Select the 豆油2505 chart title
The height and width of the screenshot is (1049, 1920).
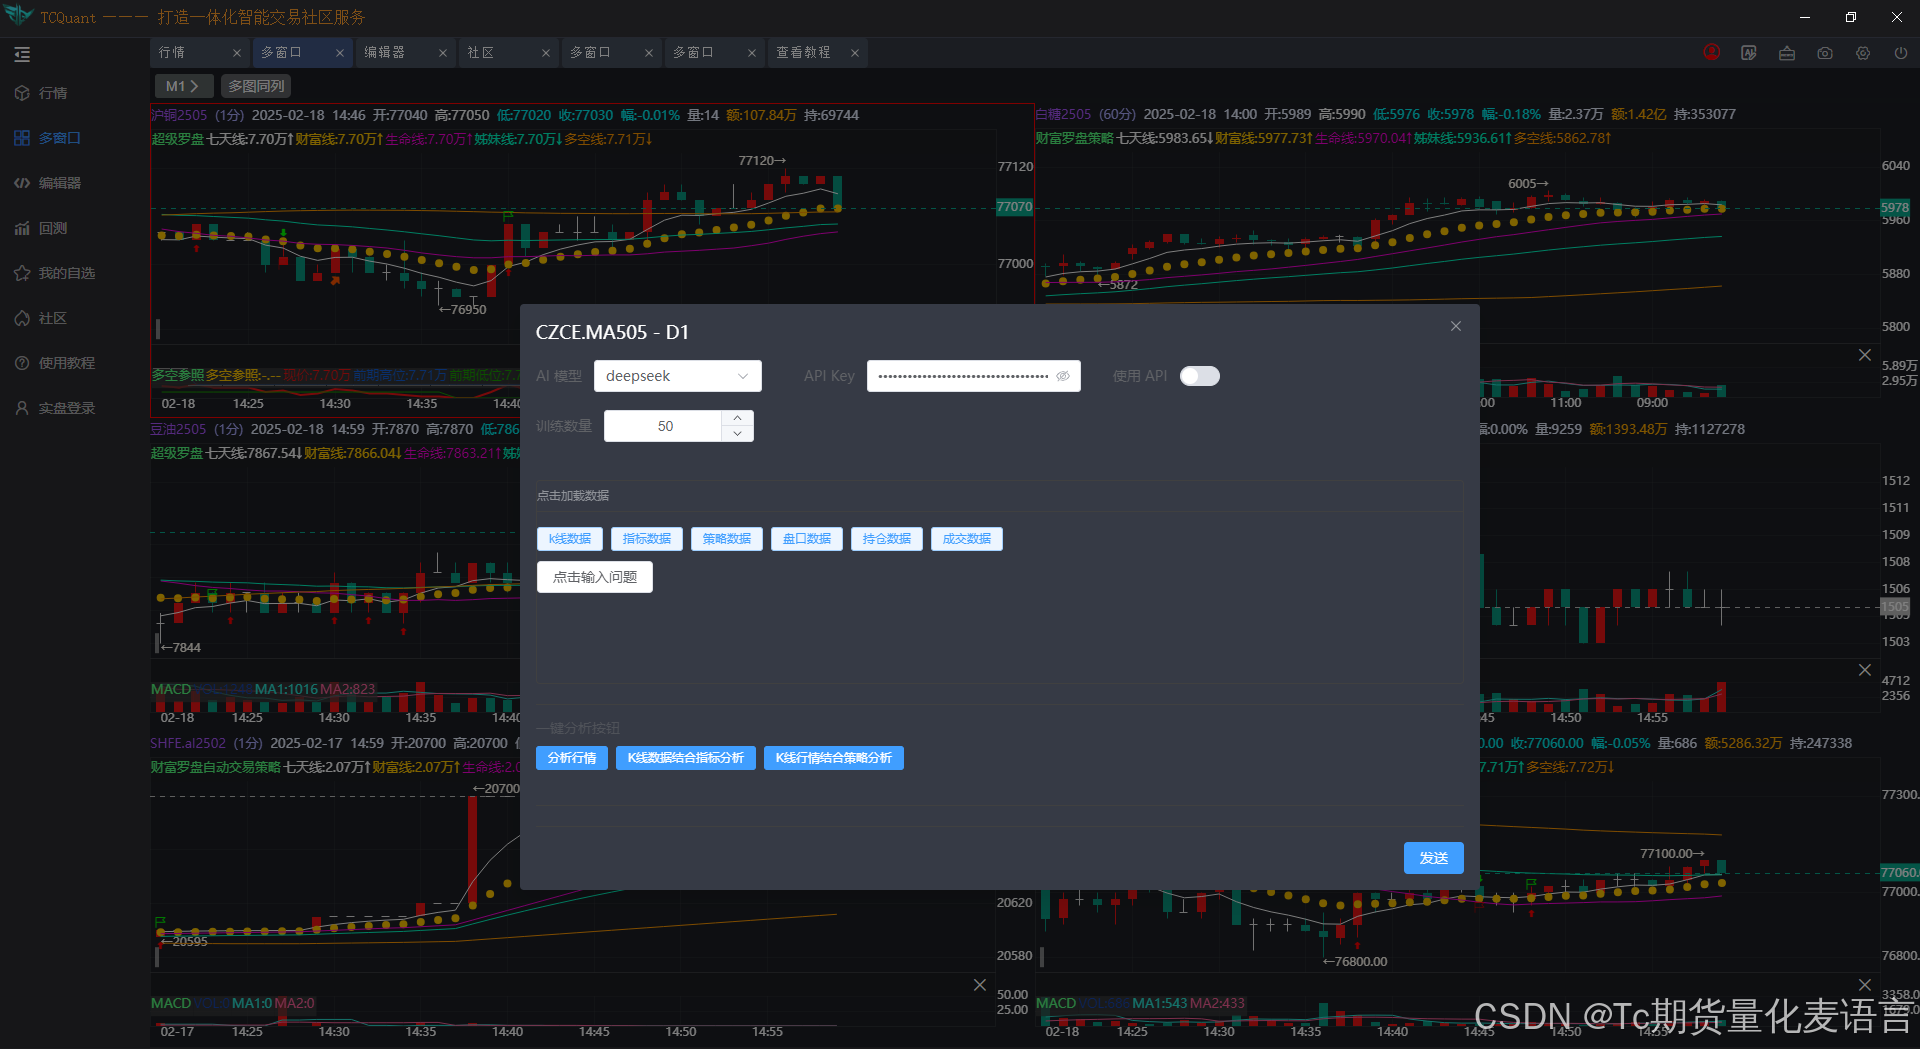[x=179, y=429]
